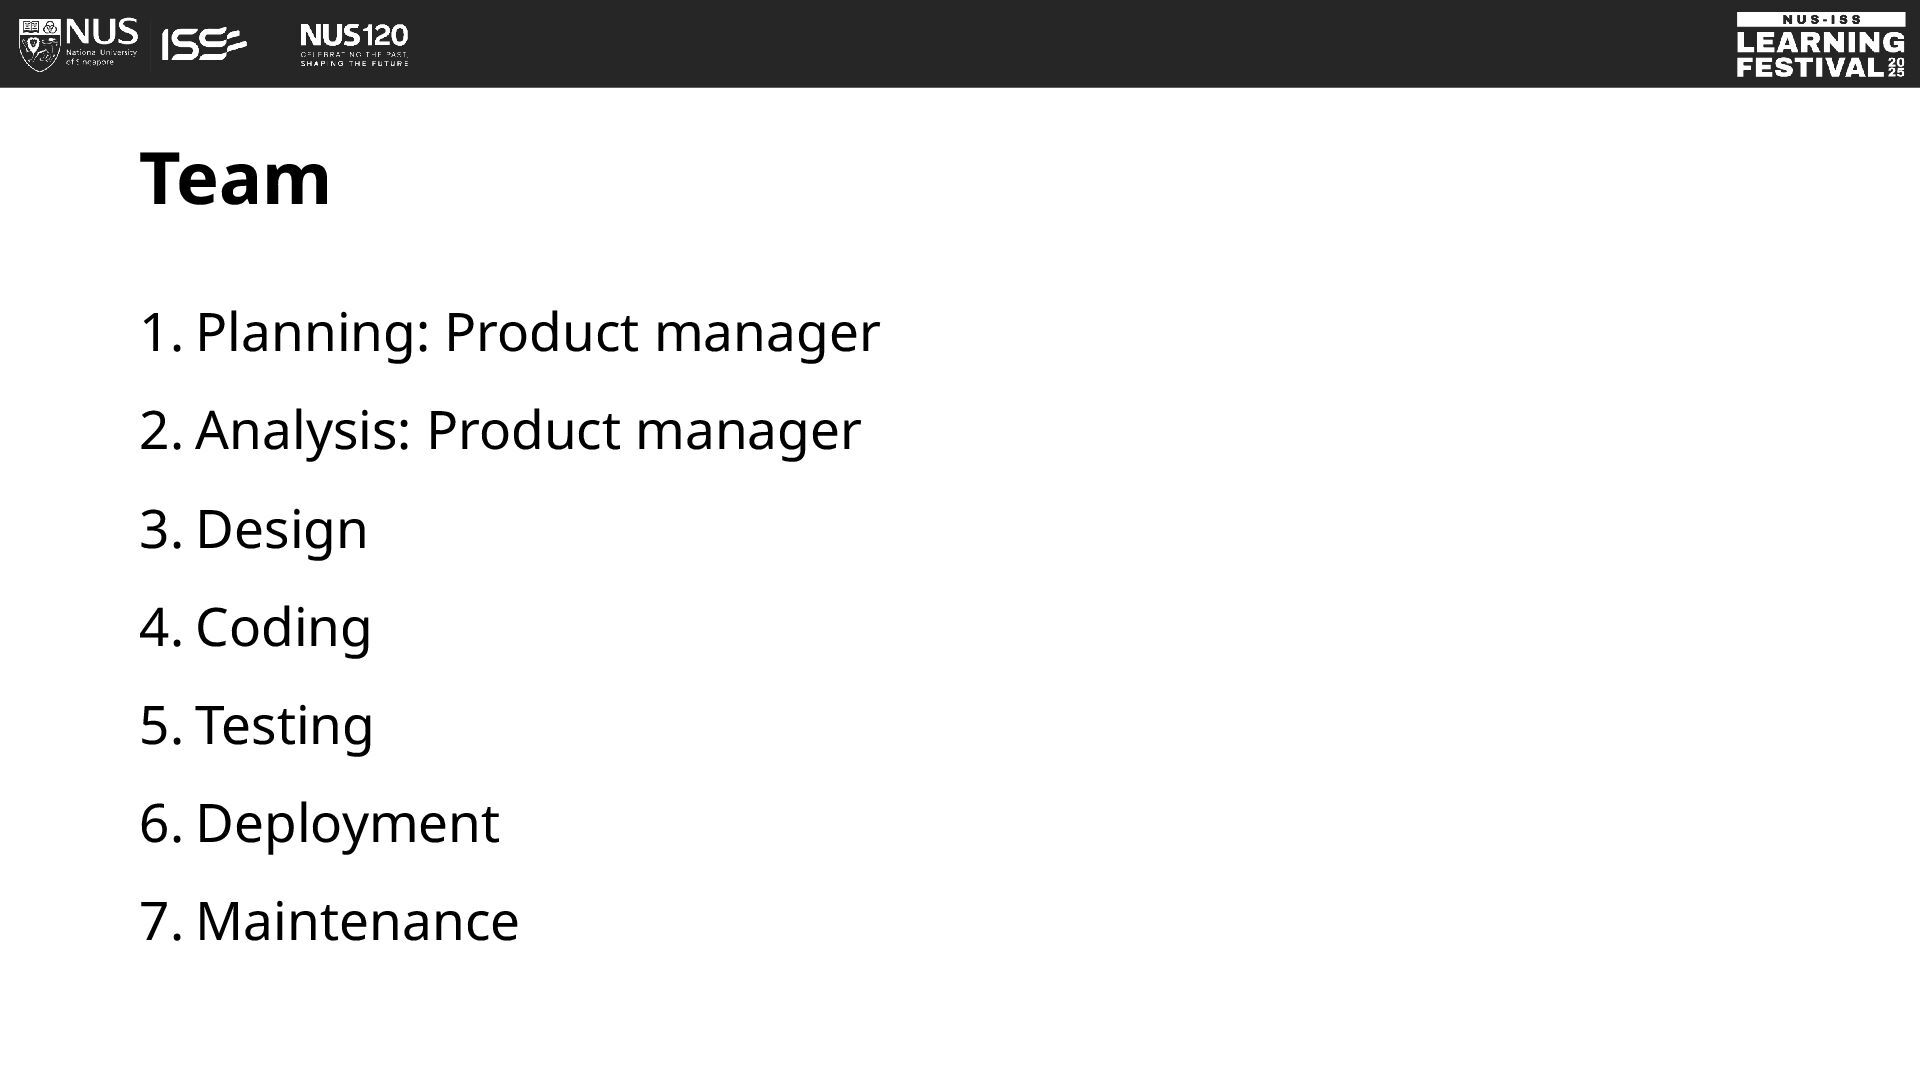This screenshot has height=1080, width=1920.
Task: Click the National University of Singapore text
Action: point(101,57)
